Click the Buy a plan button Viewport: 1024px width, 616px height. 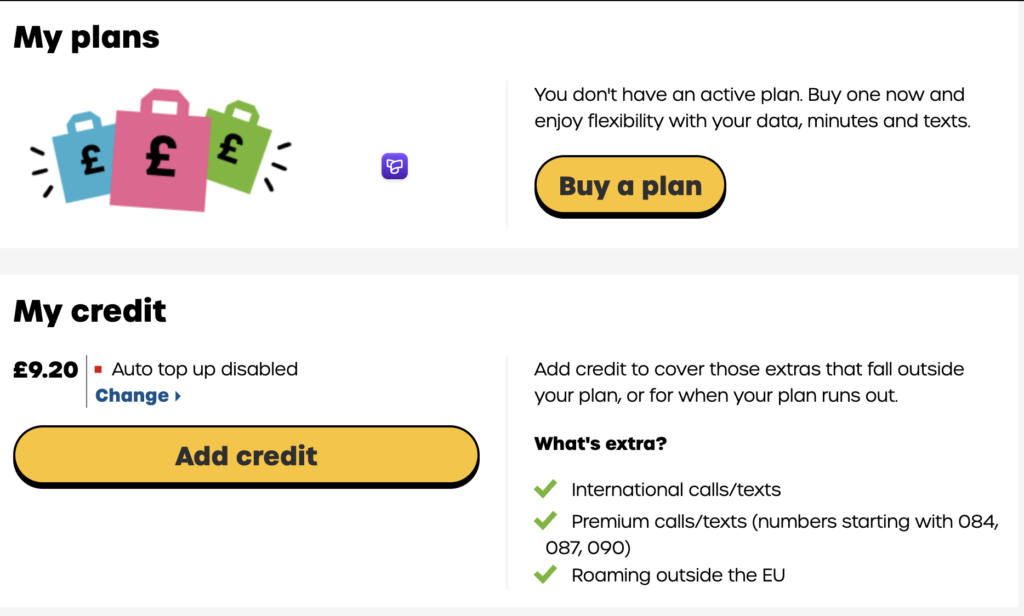[x=630, y=186]
